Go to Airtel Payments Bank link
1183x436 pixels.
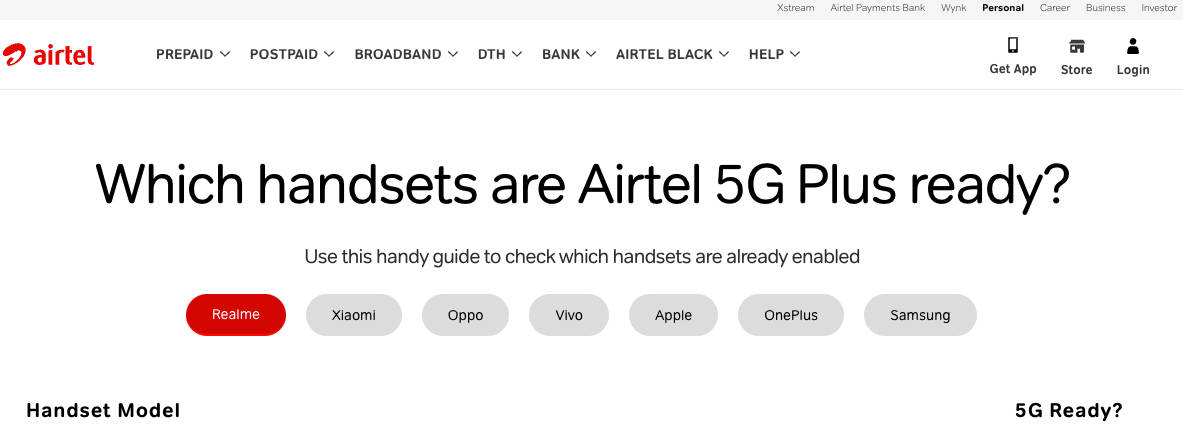(877, 8)
